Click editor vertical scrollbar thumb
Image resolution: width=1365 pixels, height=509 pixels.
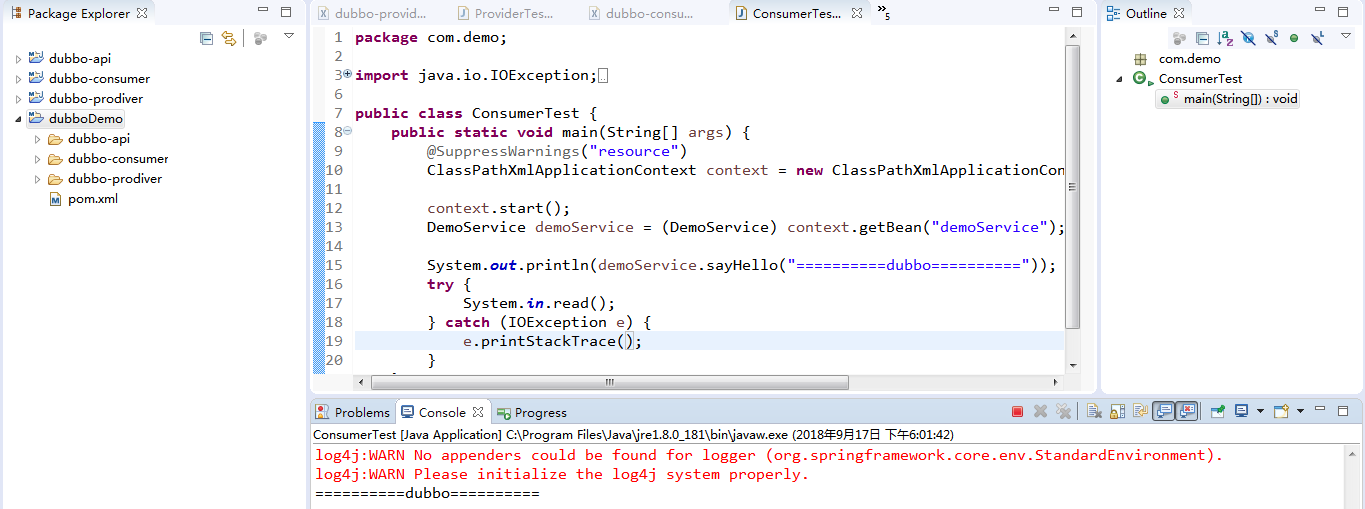coord(1073,187)
